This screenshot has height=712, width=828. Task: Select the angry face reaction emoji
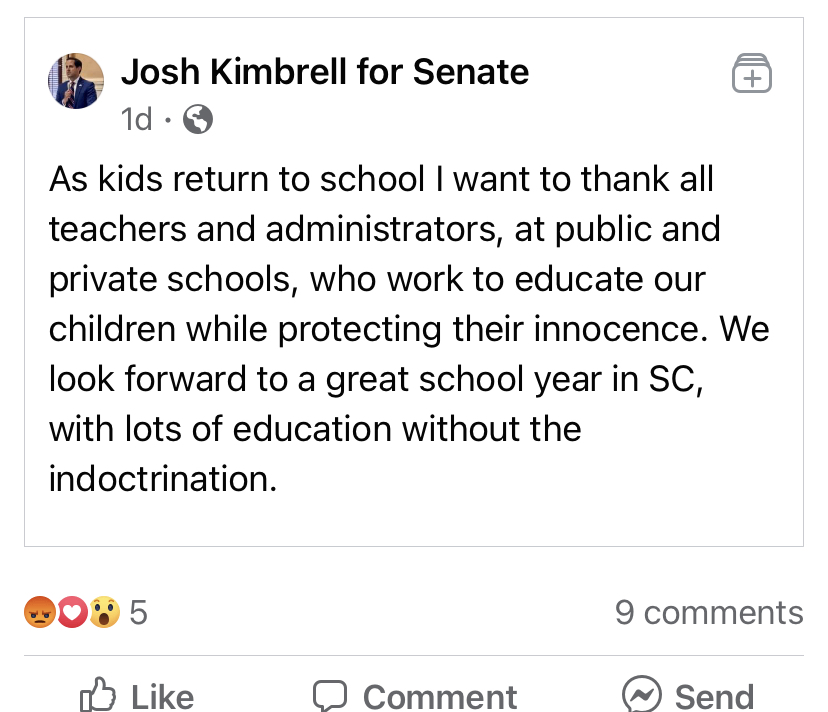coord(38,612)
